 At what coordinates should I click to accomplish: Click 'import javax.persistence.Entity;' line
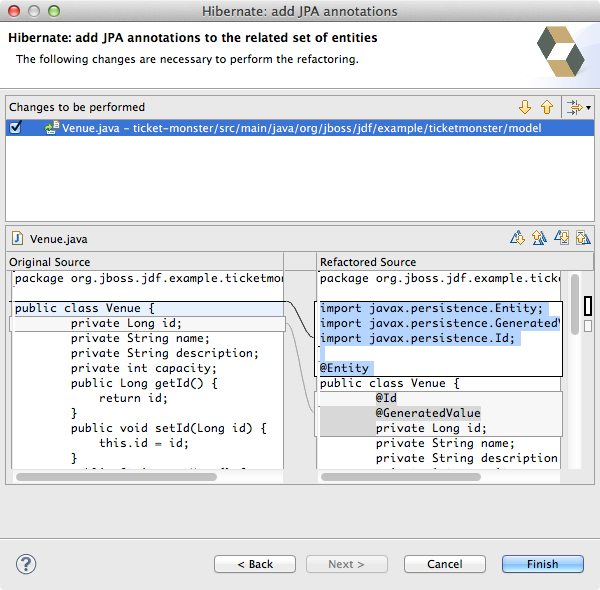point(431,308)
